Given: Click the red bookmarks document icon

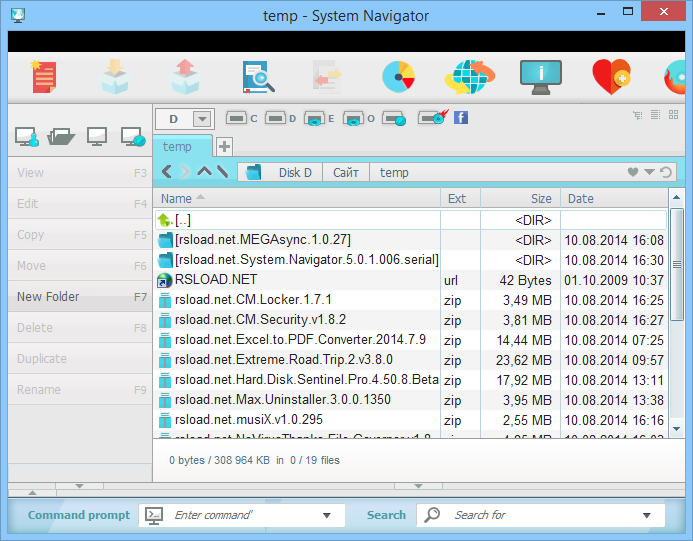Looking at the screenshot, I should [43, 77].
